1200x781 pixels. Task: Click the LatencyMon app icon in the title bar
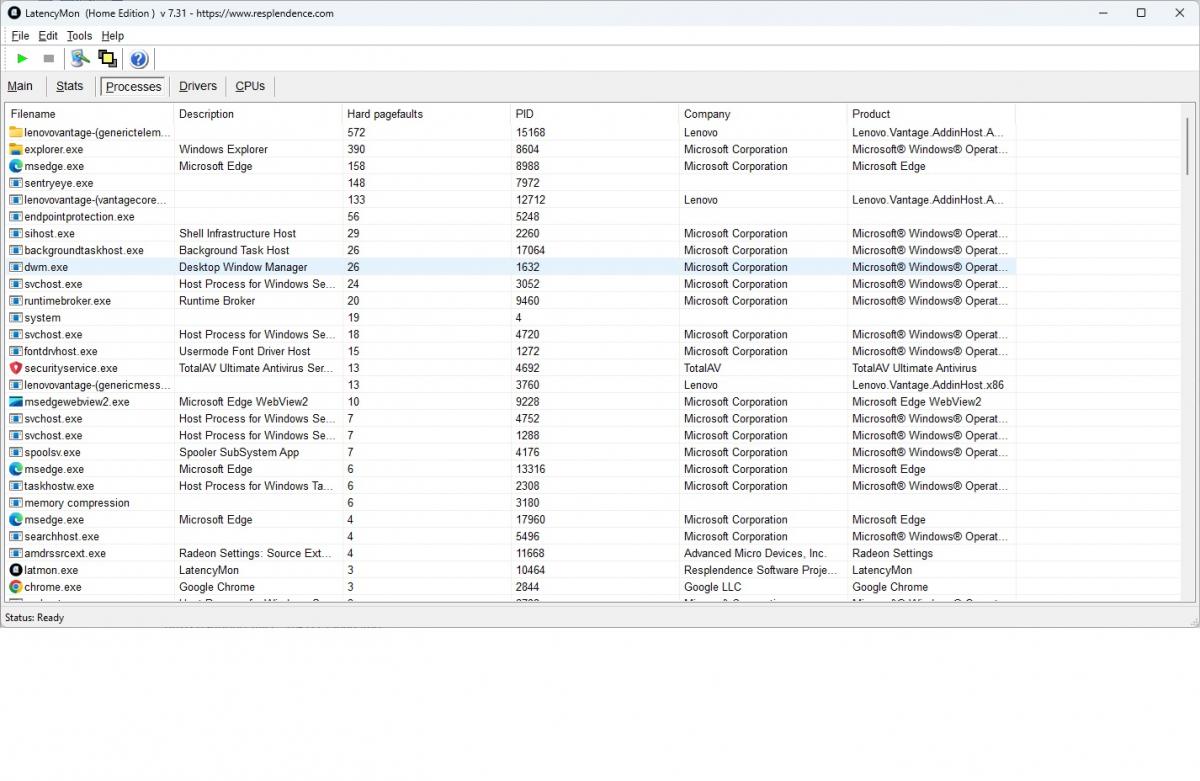point(14,13)
